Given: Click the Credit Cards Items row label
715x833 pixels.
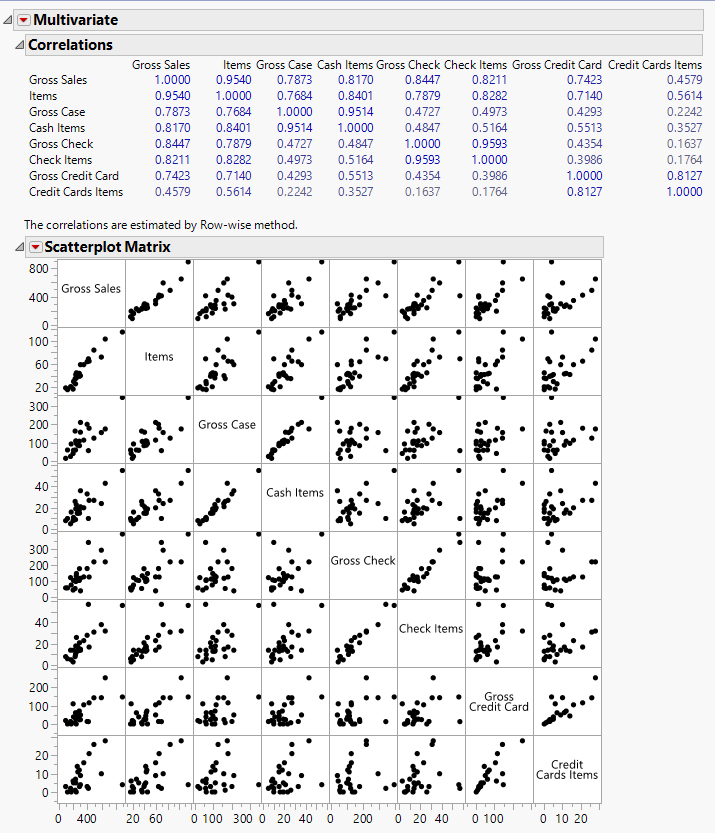Looking at the screenshot, I should (76, 192).
